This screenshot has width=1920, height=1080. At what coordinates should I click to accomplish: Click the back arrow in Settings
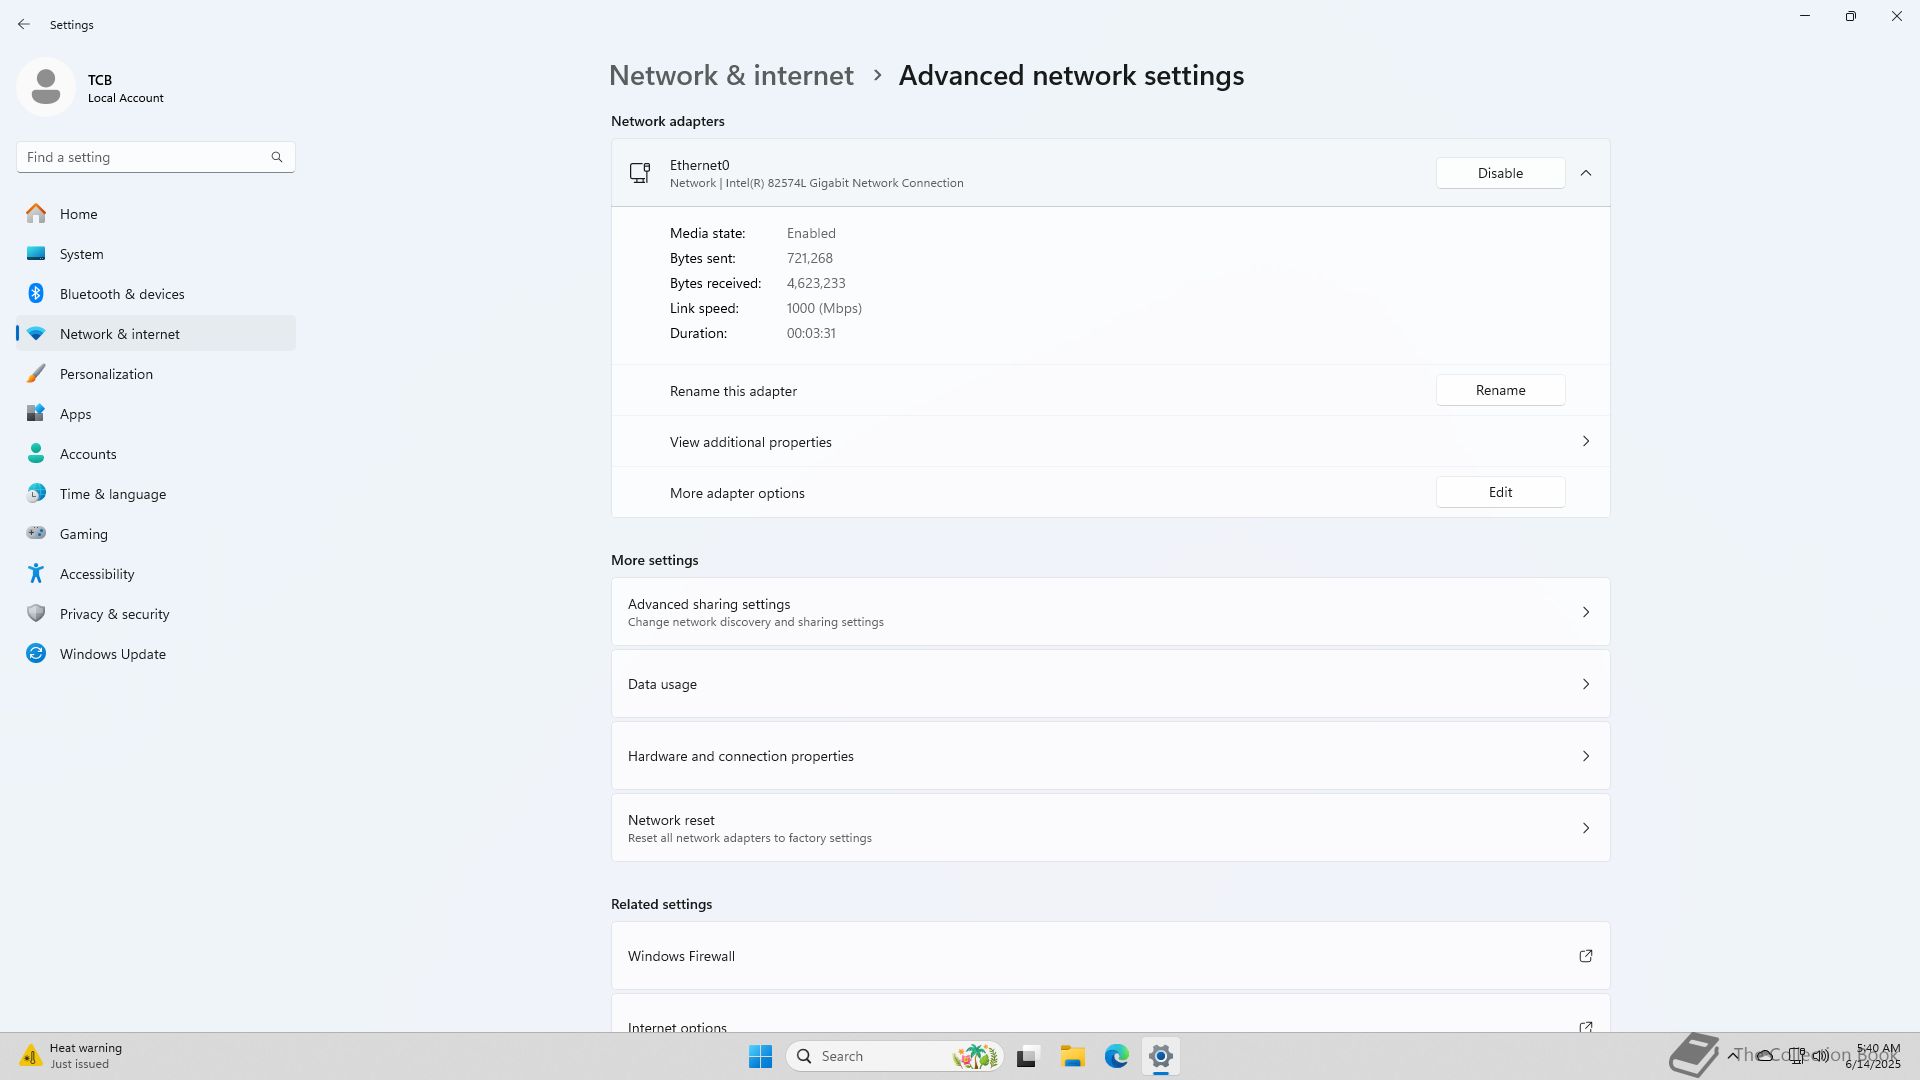coord(24,24)
